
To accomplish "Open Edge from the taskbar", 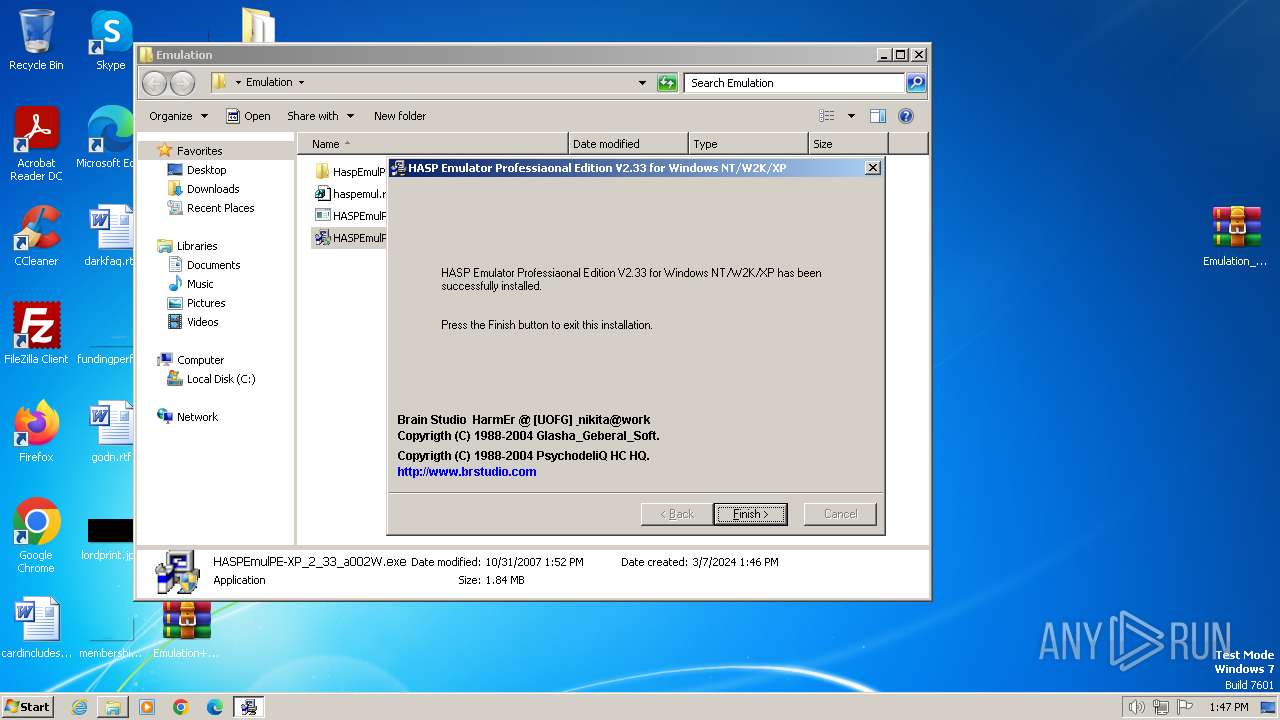I will pos(215,707).
